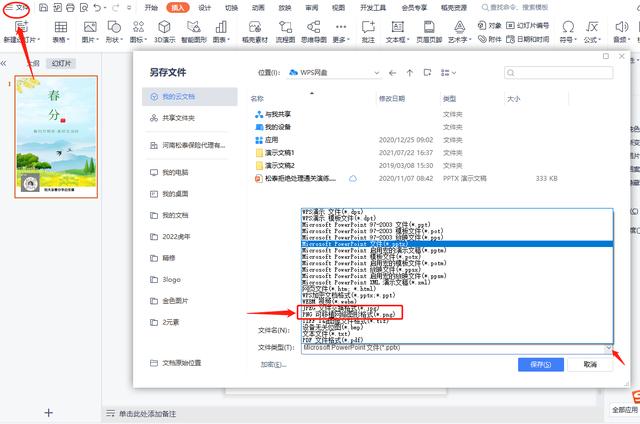Click the 3D演示 cube icon

coord(164,27)
